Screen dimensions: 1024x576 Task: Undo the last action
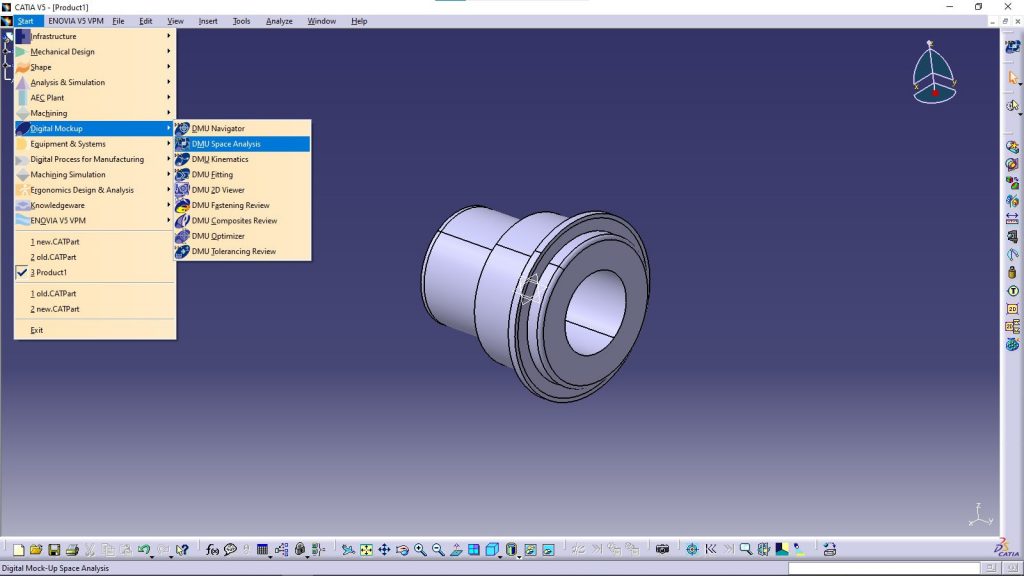point(144,550)
